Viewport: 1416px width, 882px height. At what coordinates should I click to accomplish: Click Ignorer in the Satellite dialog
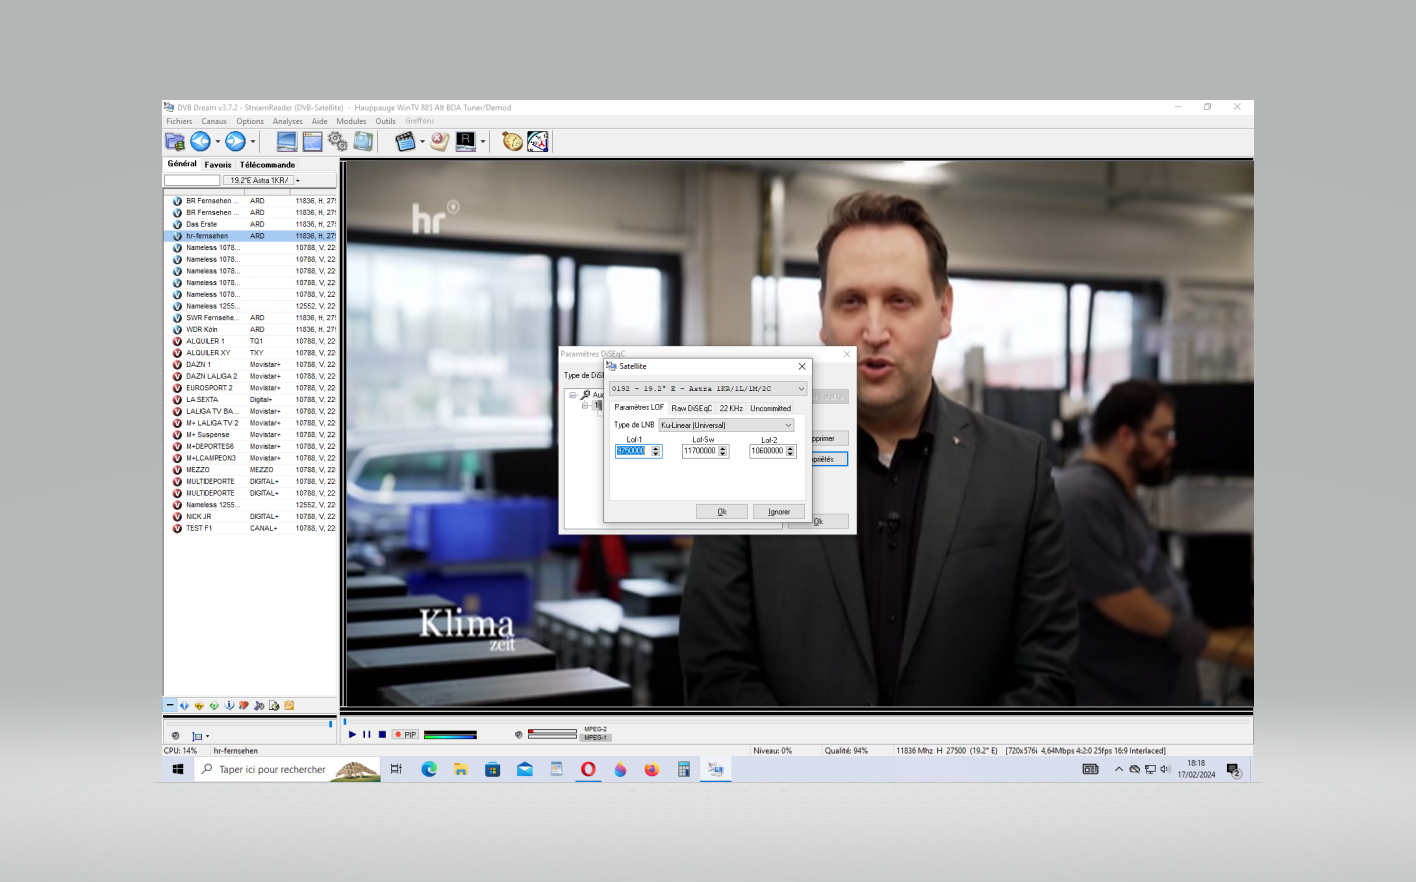click(x=779, y=512)
